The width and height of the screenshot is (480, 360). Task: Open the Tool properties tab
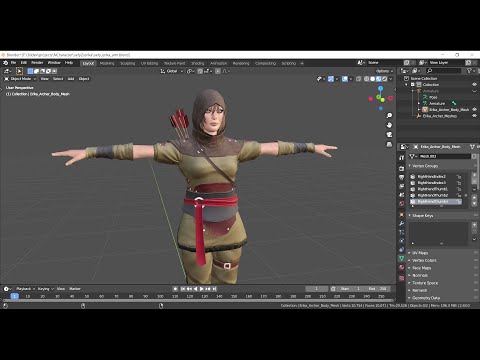(x=402, y=158)
